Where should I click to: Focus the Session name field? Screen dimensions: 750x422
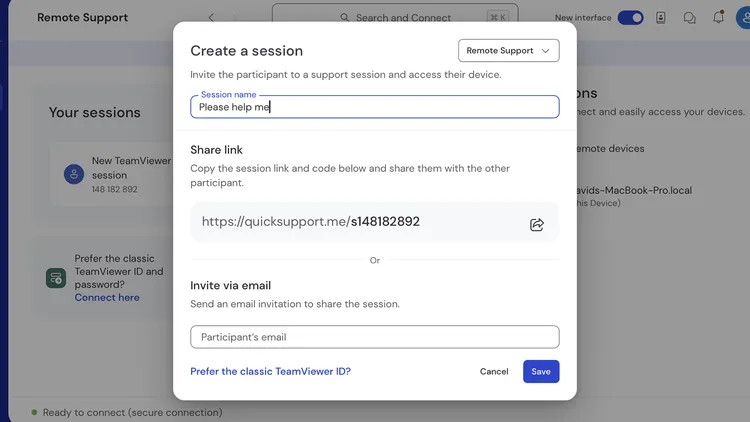[x=375, y=107]
